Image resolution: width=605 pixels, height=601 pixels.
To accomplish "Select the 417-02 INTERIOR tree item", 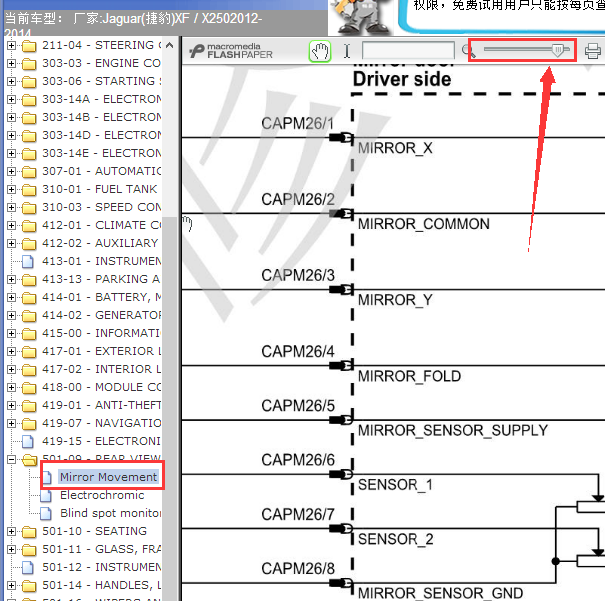I will (x=101, y=369).
